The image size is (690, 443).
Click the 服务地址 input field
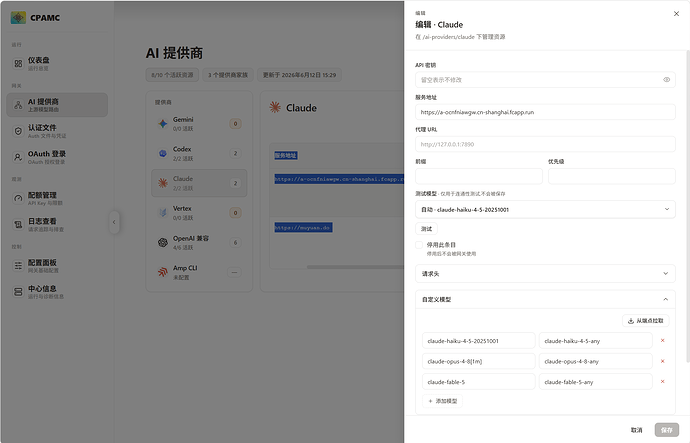click(545, 112)
